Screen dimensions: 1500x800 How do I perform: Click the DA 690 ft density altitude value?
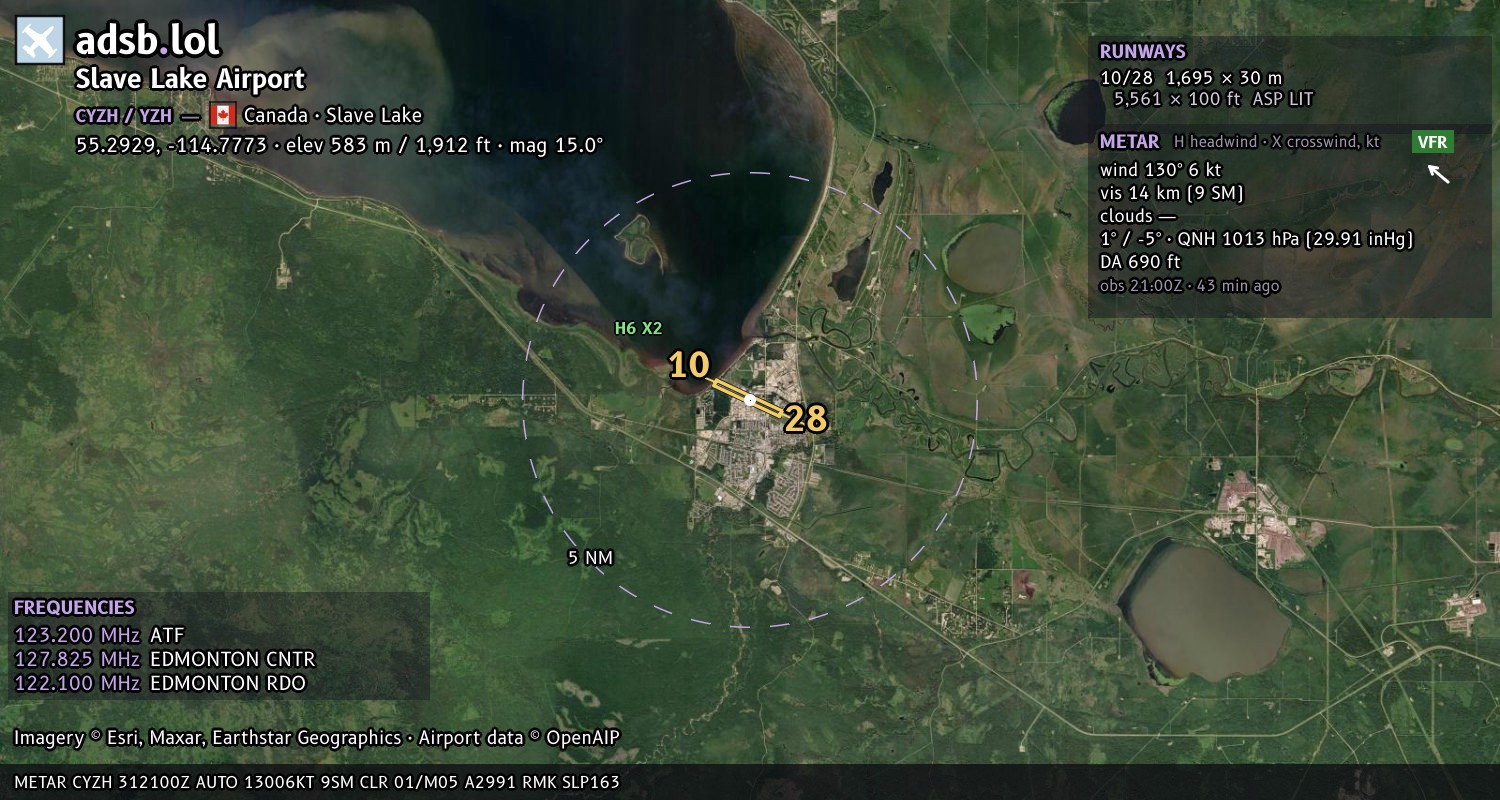pyautogui.click(x=1140, y=262)
